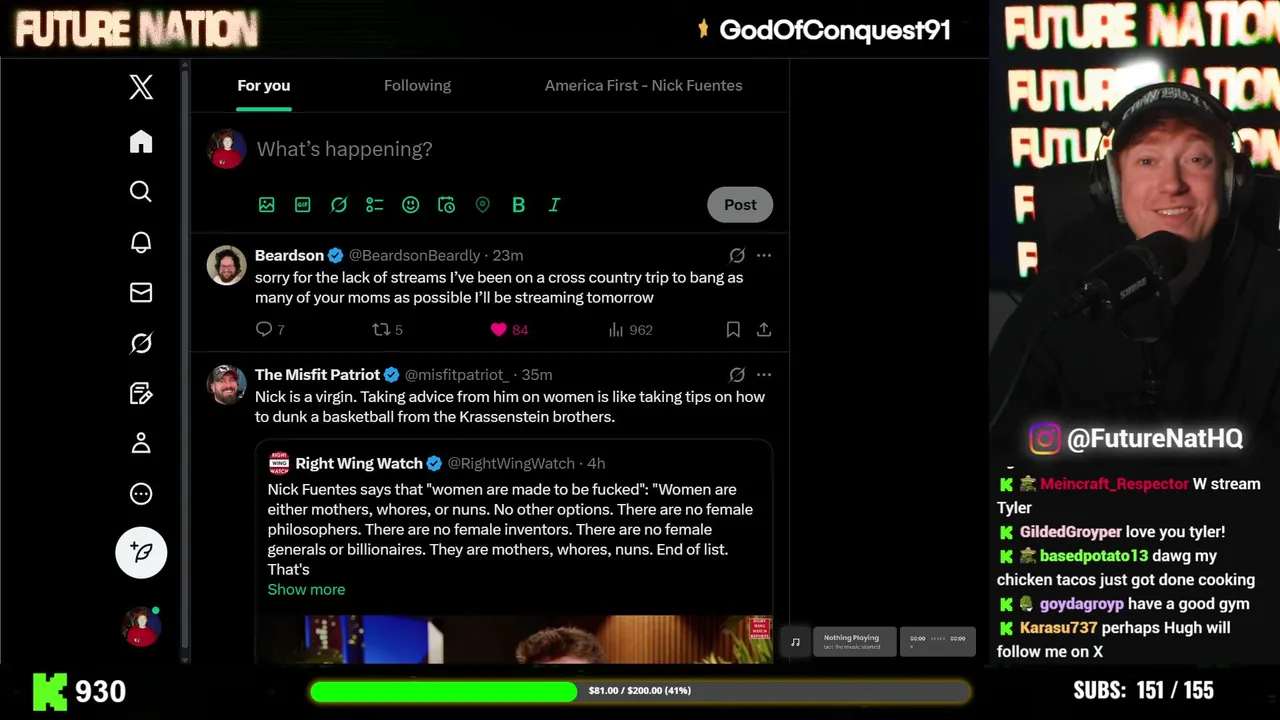Switch to America First - Nick Fuentes tab
1280x720 pixels.
pos(644,85)
